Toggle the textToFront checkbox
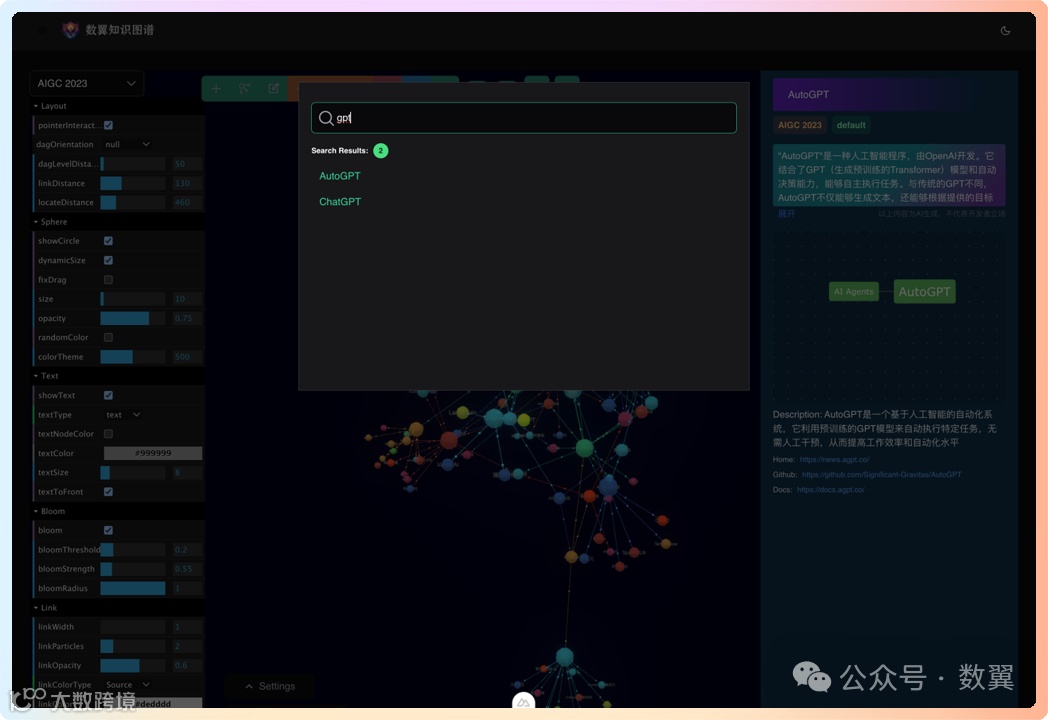This screenshot has height=720, width=1048. (x=108, y=491)
